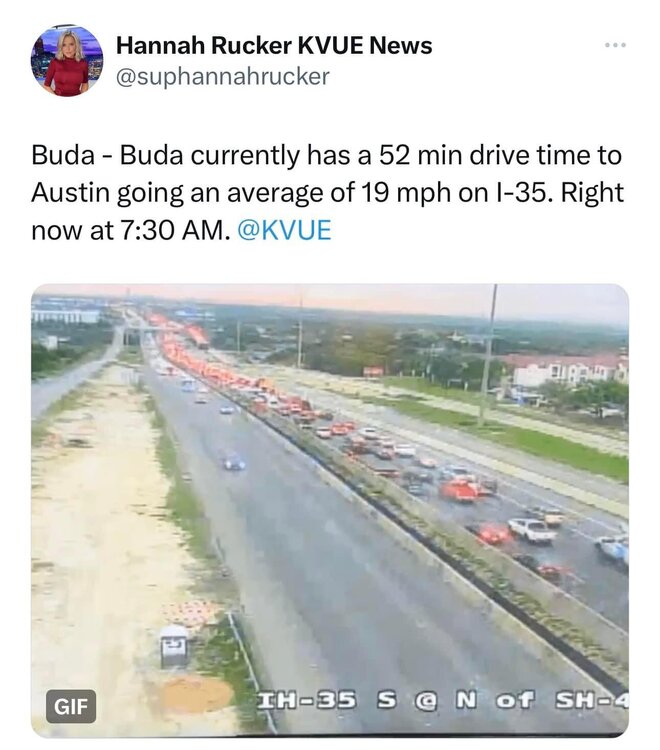Click the roadside utility box in the GIF
Viewport: 660px width, 750px height.
click(174, 646)
